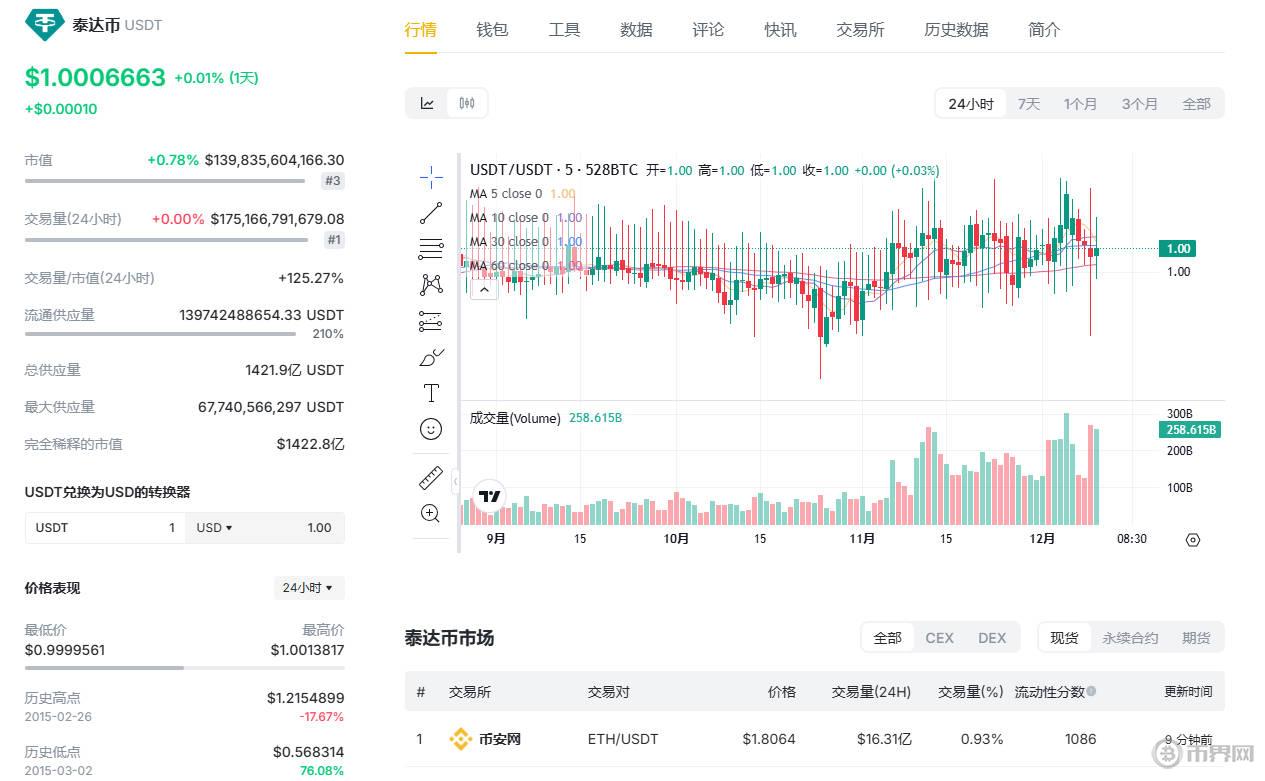The width and height of the screenshot is (1265, 781).
Task: Filter markets by CEX
Action: pos(939,638)
